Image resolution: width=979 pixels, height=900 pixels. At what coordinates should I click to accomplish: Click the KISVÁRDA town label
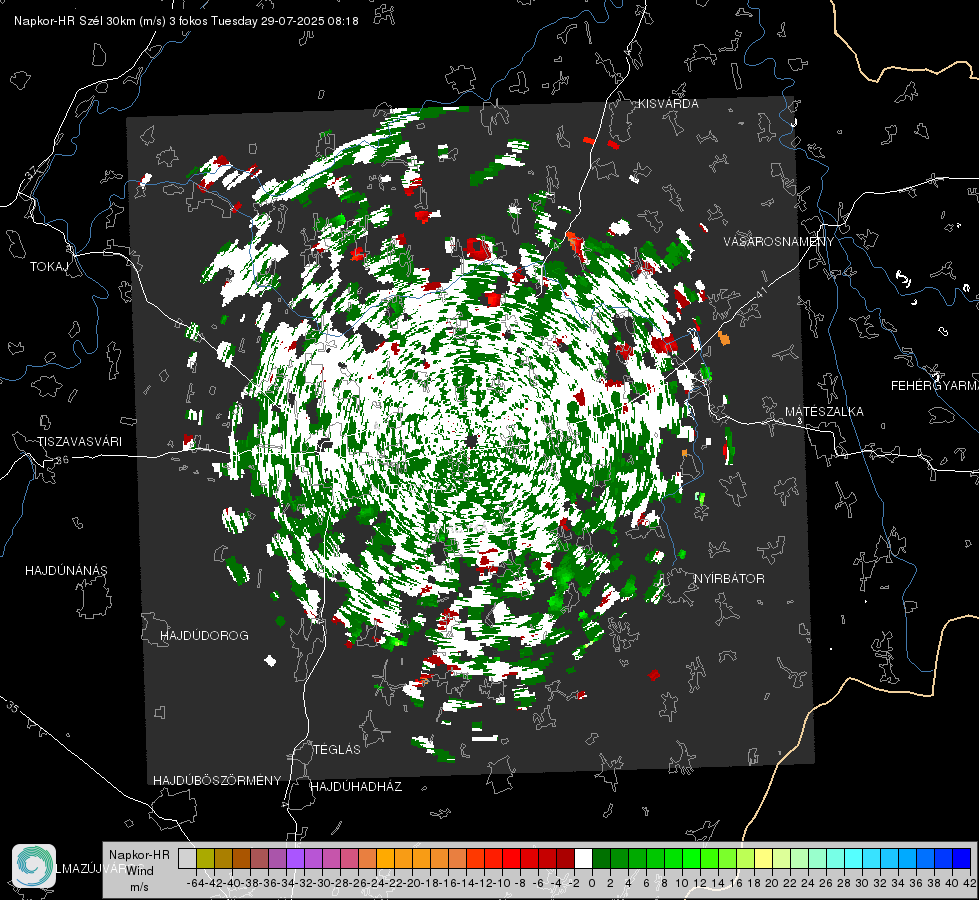(x=668, y=104)
